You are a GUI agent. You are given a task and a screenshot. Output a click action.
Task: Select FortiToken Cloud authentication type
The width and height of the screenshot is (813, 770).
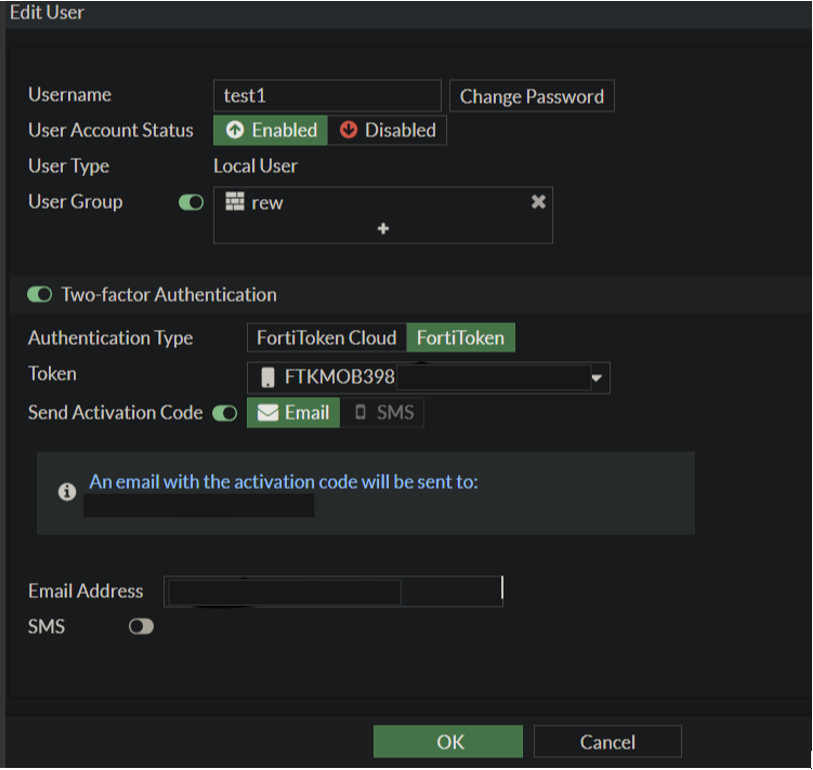326,338
